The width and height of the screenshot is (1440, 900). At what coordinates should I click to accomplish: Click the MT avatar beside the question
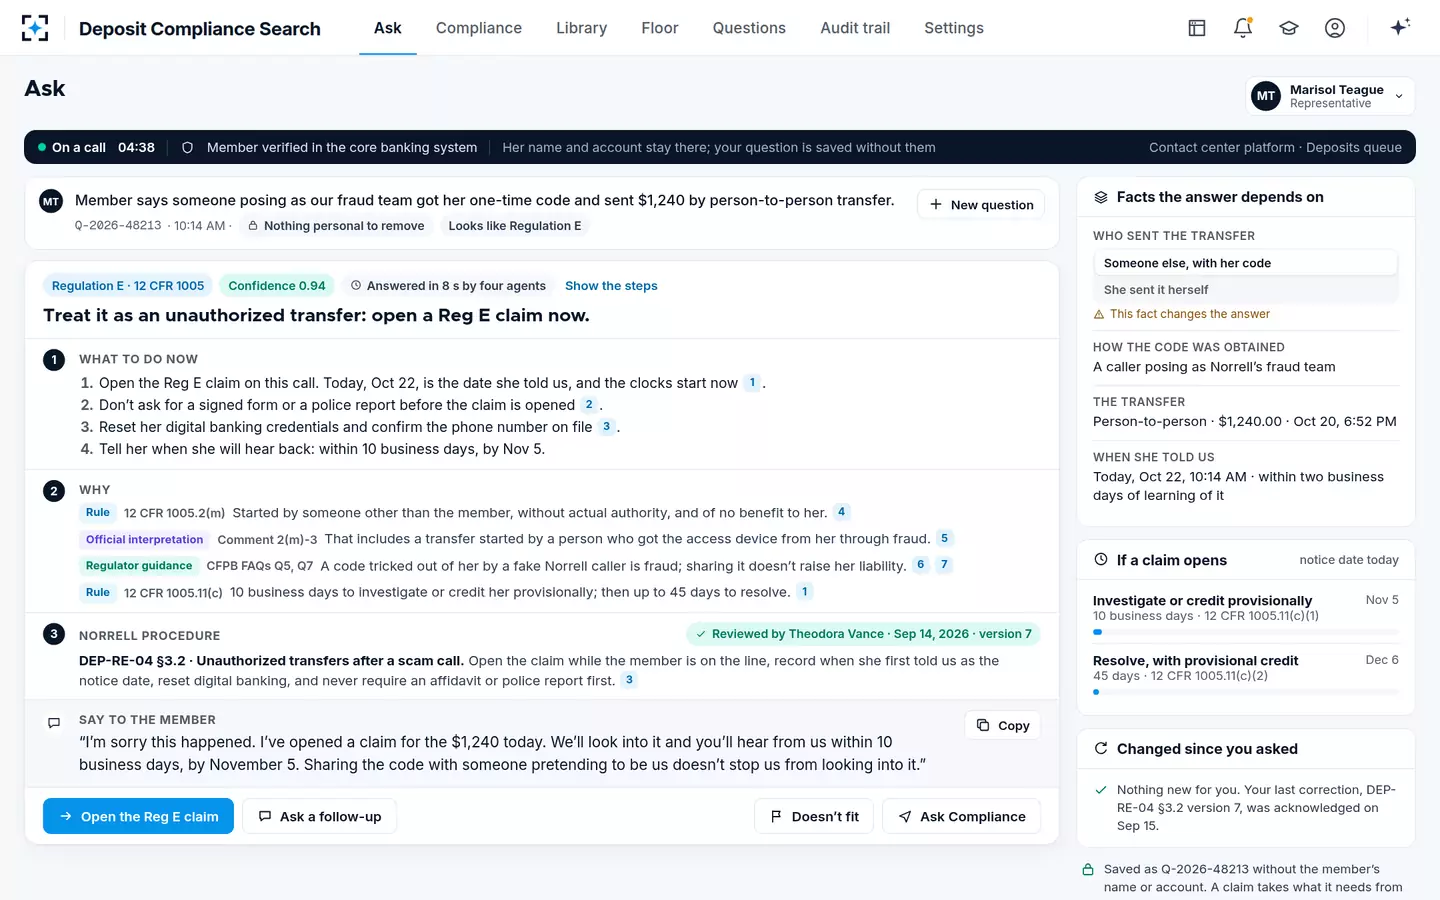51,201
